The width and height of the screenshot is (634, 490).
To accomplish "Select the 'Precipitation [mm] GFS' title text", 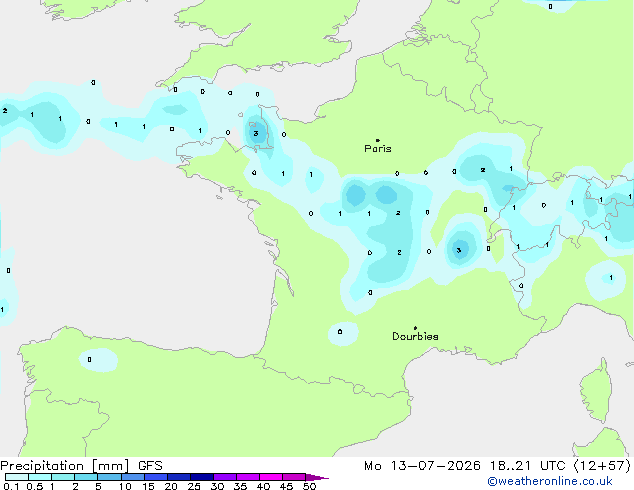I will [x=81, y=466].
